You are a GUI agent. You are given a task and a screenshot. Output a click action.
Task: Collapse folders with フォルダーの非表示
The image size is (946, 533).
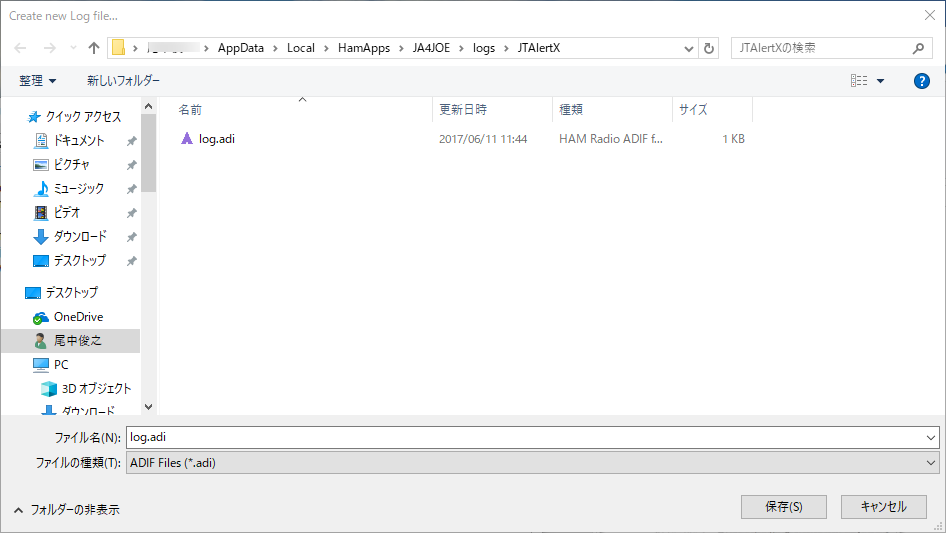(x=66, y=510)
